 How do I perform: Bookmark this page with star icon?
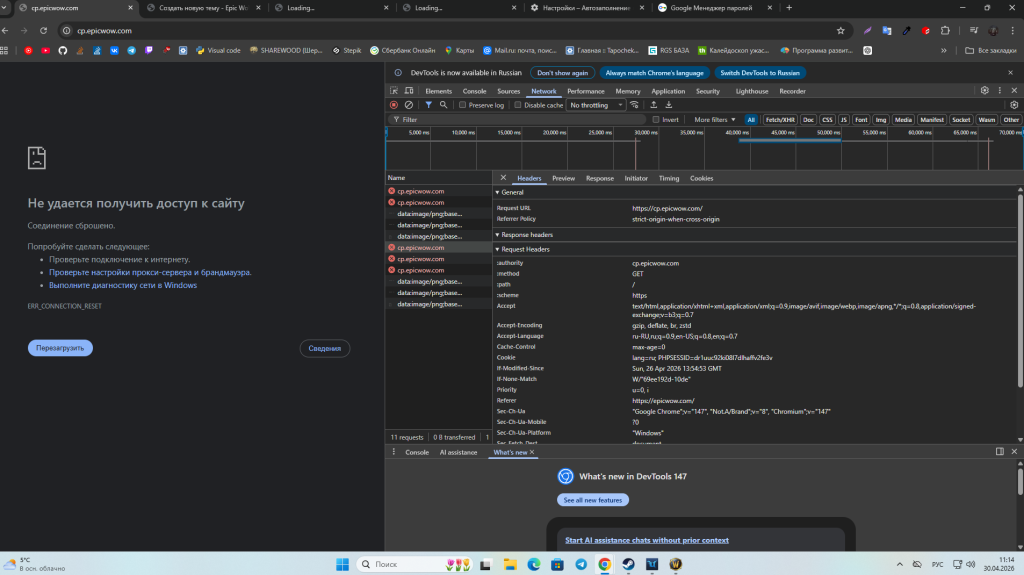coord(840,31)
